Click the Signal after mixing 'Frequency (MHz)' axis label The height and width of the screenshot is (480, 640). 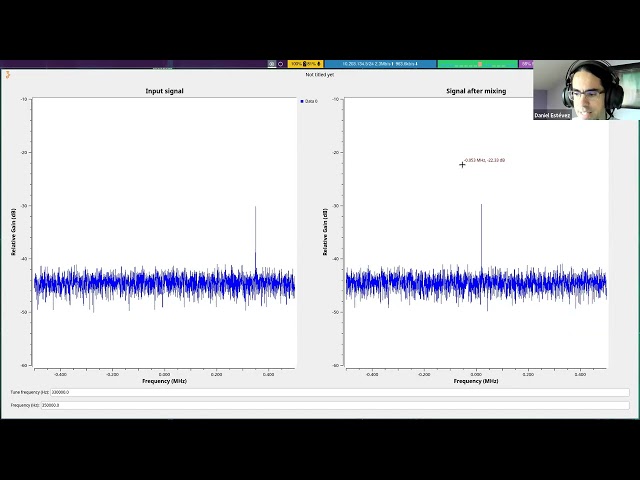pyautogui.click(x=476, y=381)
